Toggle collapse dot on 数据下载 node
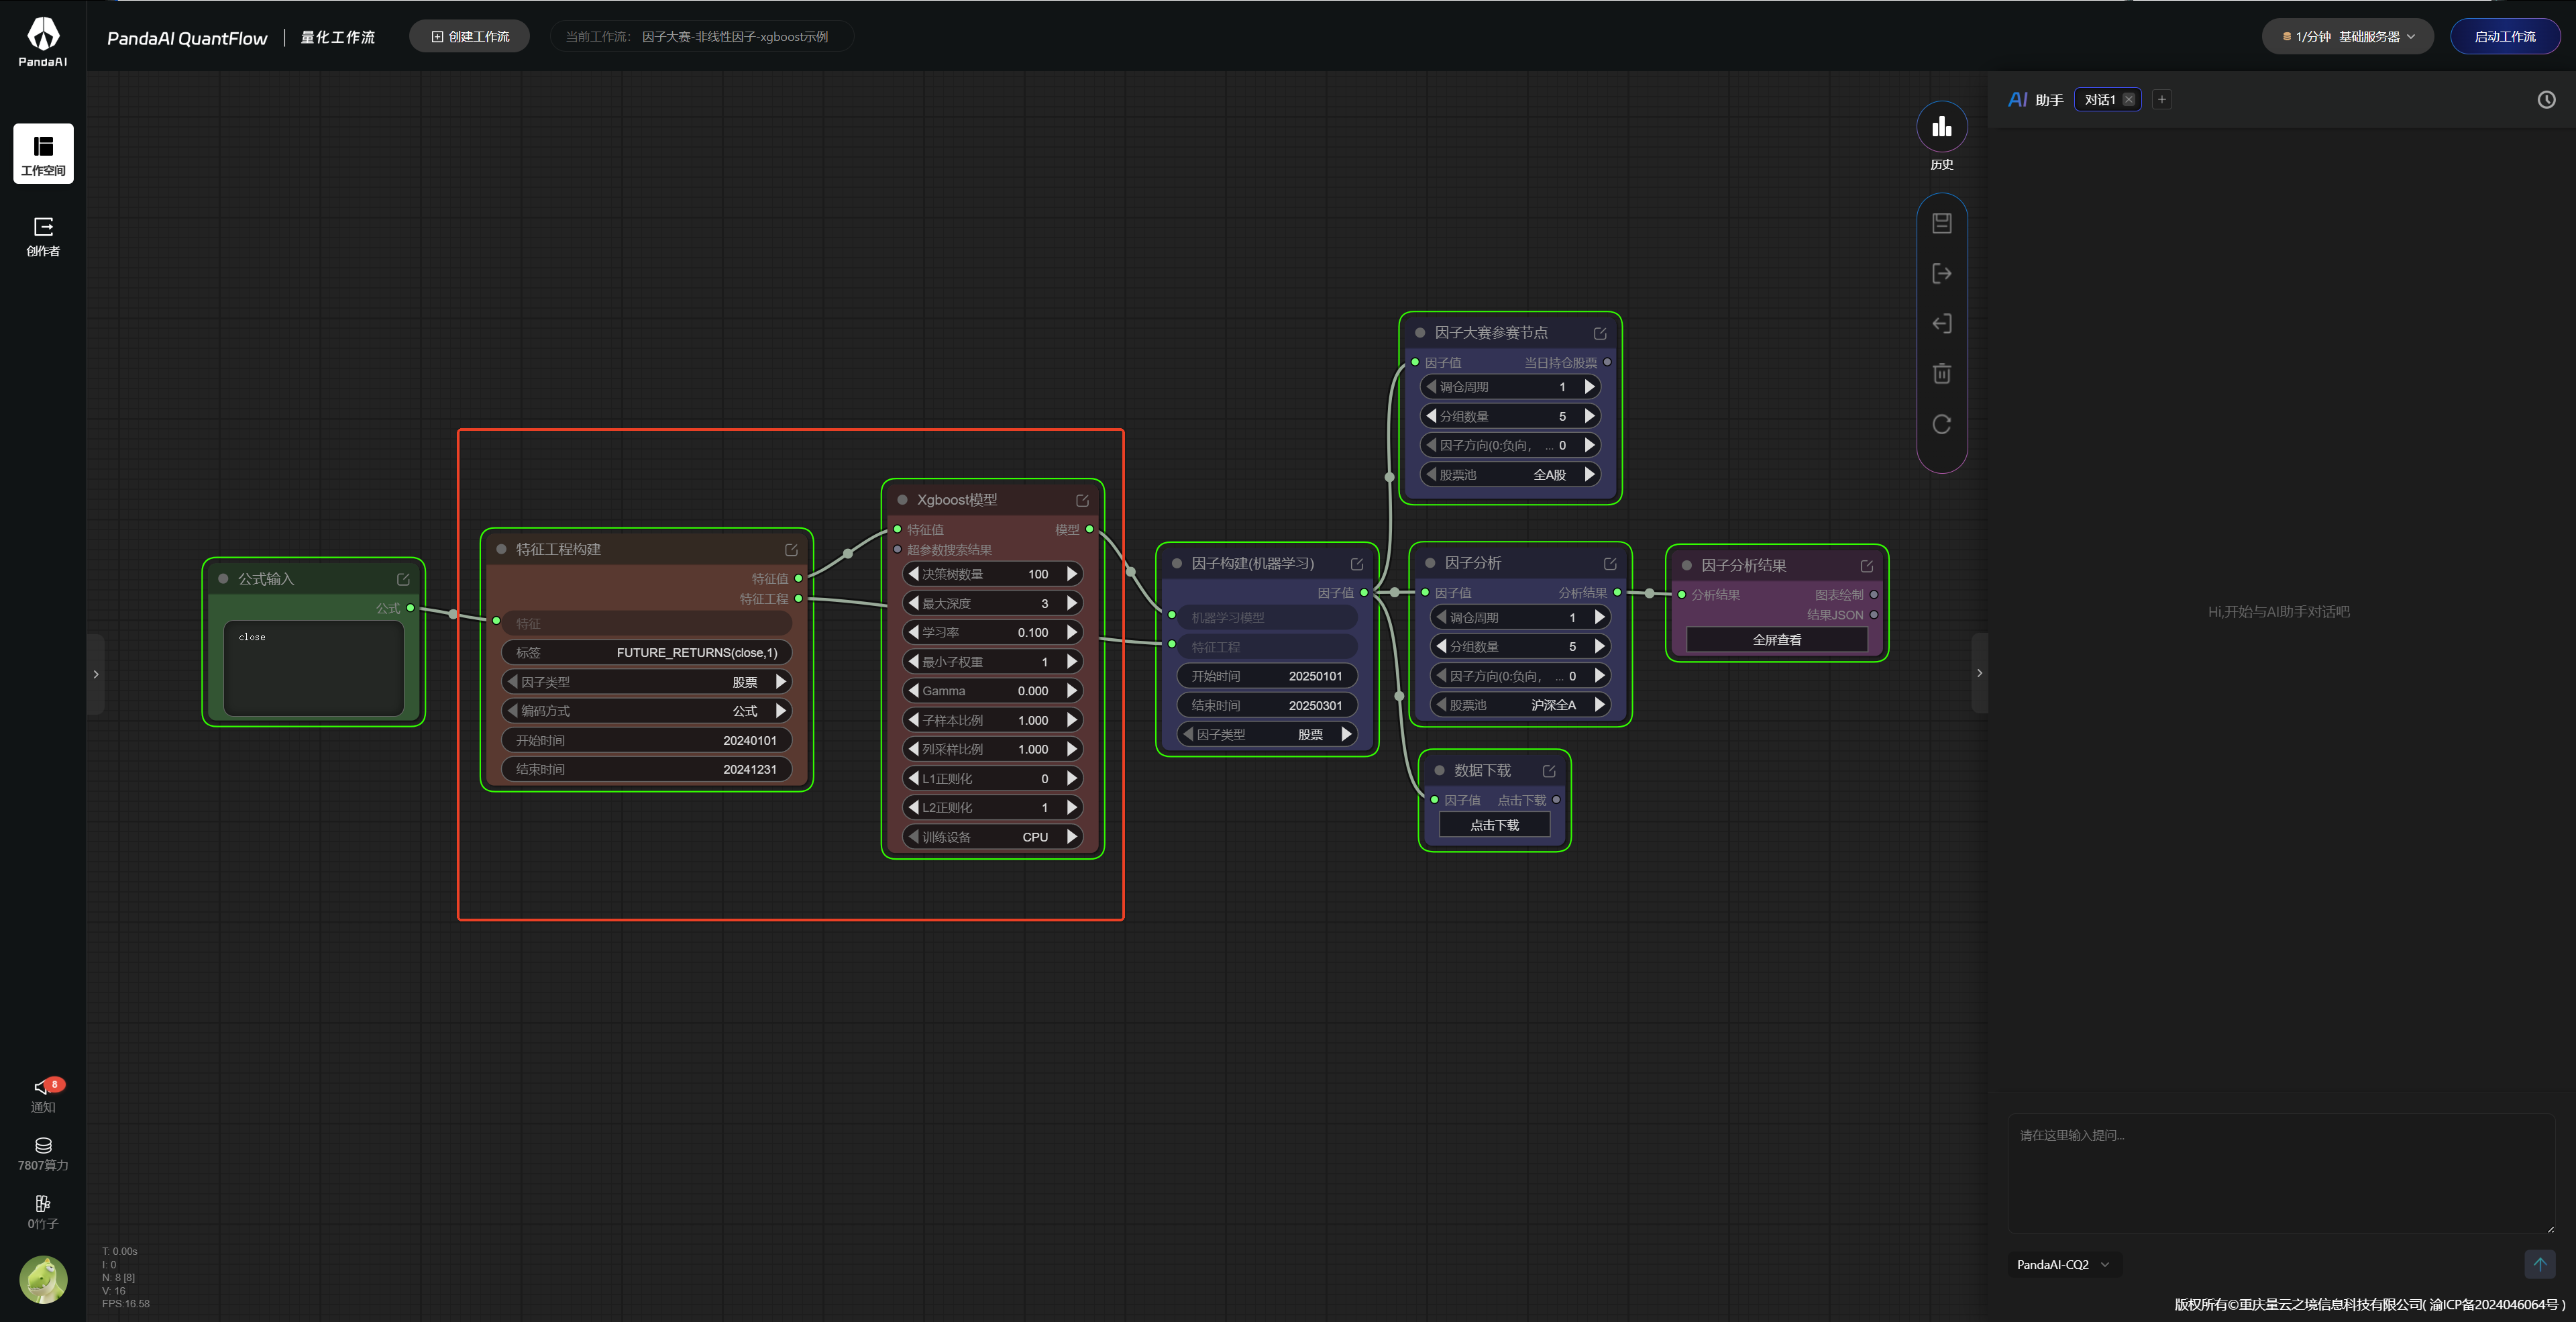The image size is (2576, 1322). (1440, 770)
